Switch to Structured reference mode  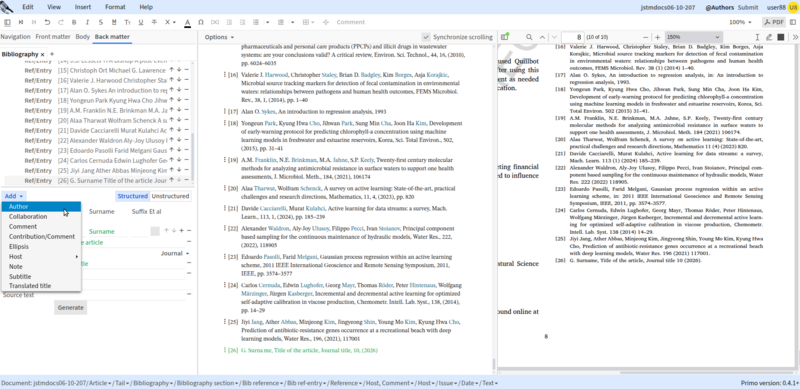click(133, 196)
